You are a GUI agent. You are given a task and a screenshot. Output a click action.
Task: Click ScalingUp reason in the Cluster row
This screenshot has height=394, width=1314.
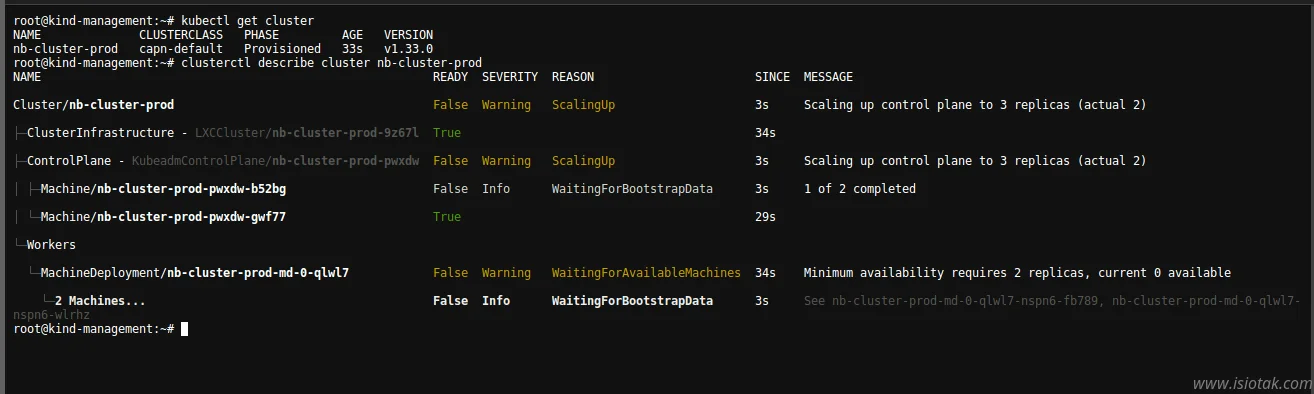(x=583, y=104)
